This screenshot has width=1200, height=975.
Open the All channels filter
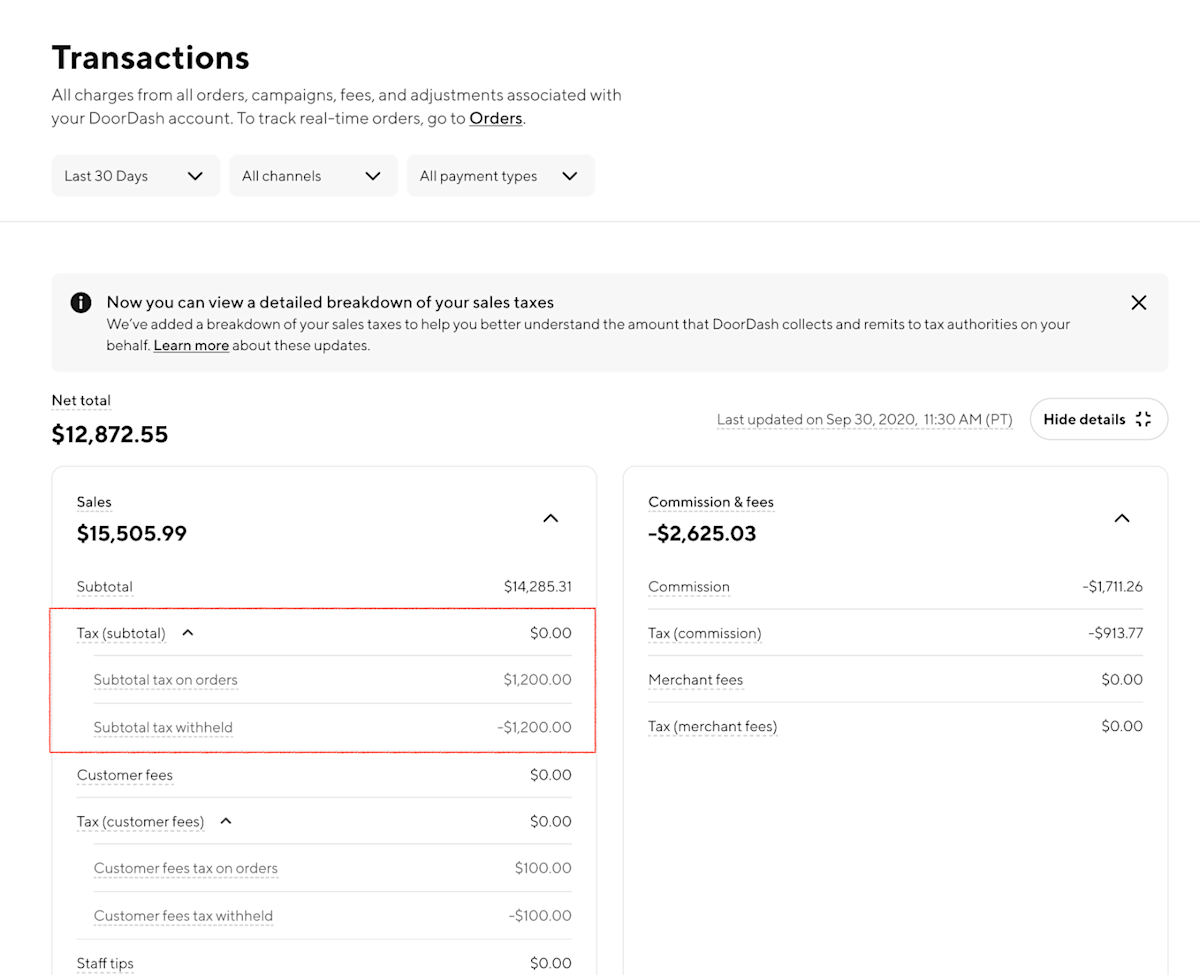click(313, 175)
